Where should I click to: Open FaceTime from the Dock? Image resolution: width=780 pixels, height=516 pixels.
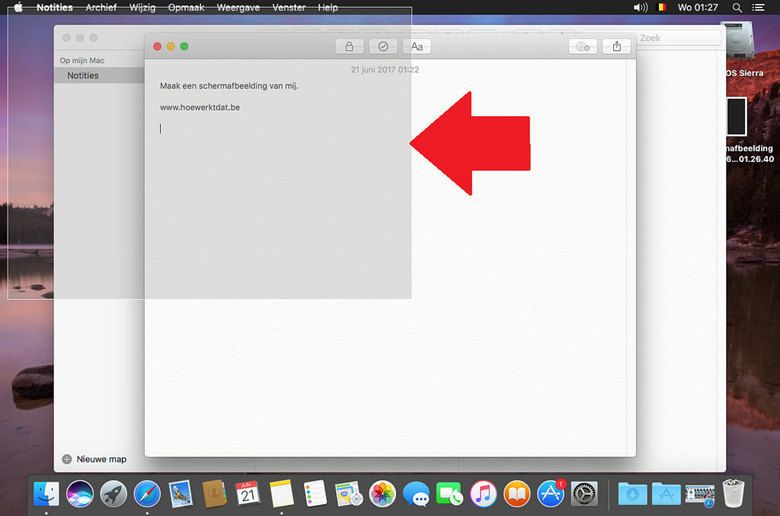click(449, 494)
